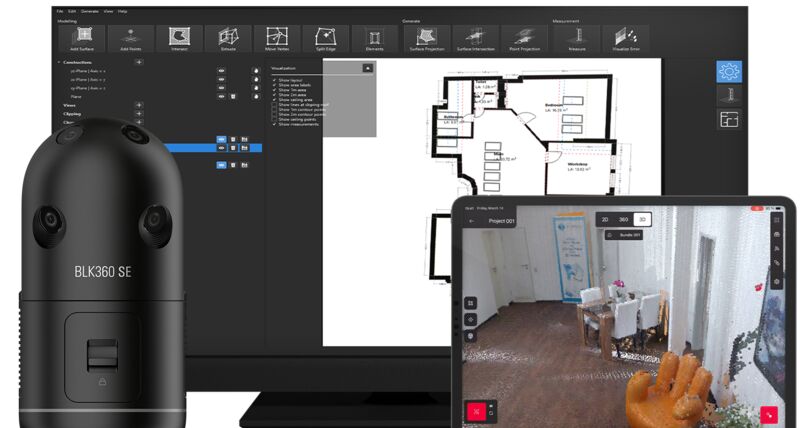The width and height of the screenshot is (800, 428).
Task: Open the floor plan panel icon
Action: [729, 120]
